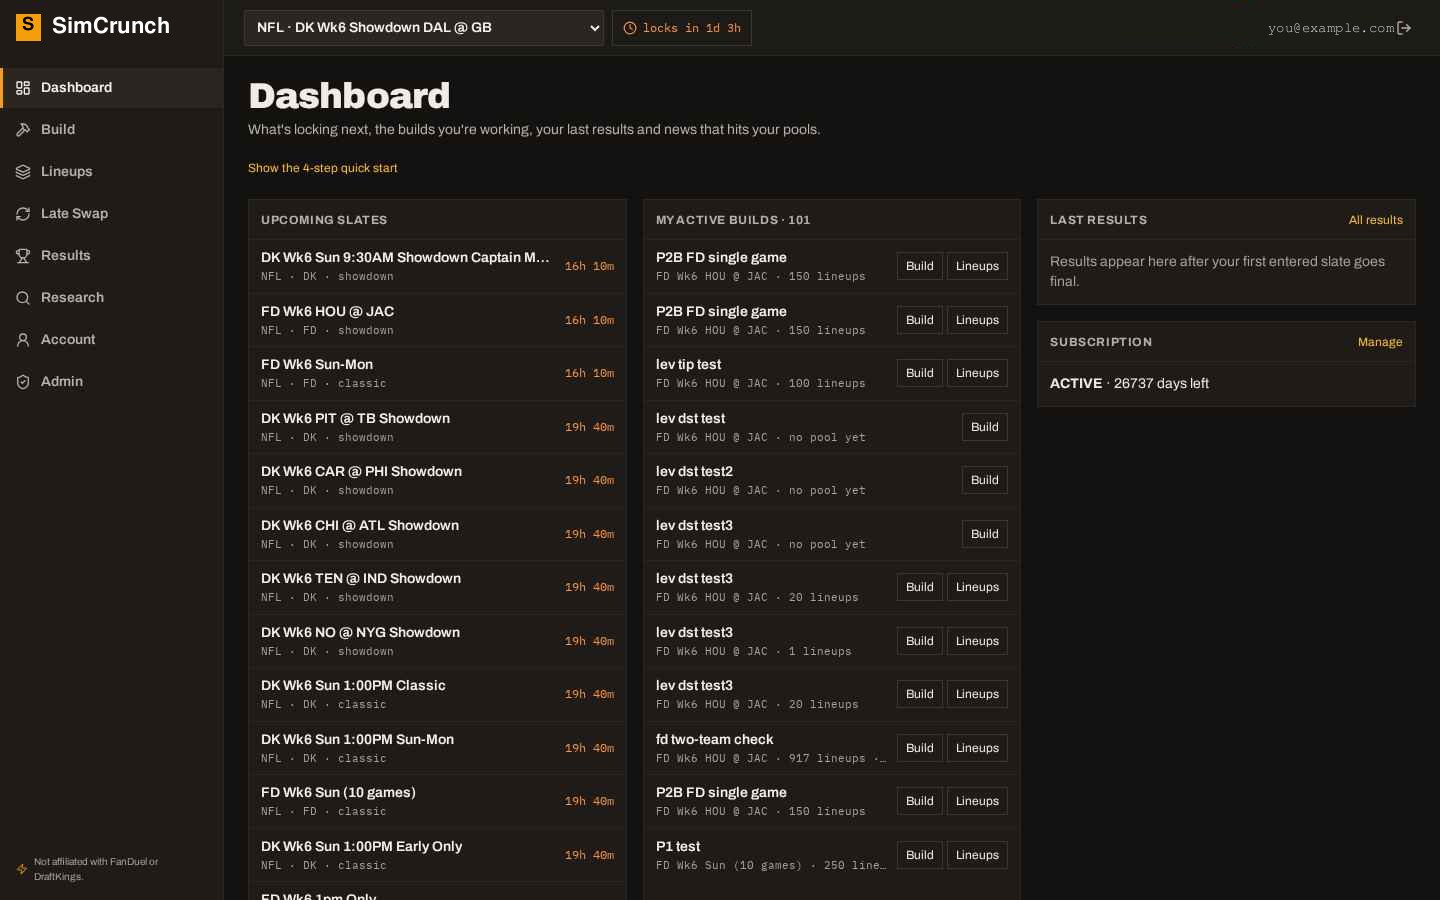Click Lineups for P1 test build
The width and height of the screenshot is (1440, 900).
point(977,855)
